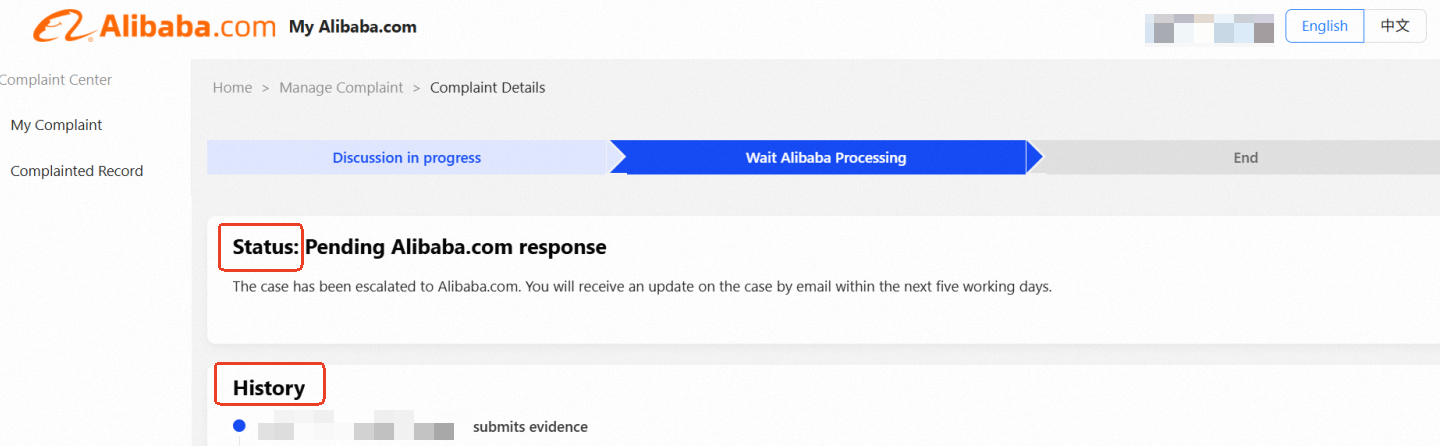Click the Status: label
Screen dimensions: 1440x446
pyautogui.click(x=266, y=247)
